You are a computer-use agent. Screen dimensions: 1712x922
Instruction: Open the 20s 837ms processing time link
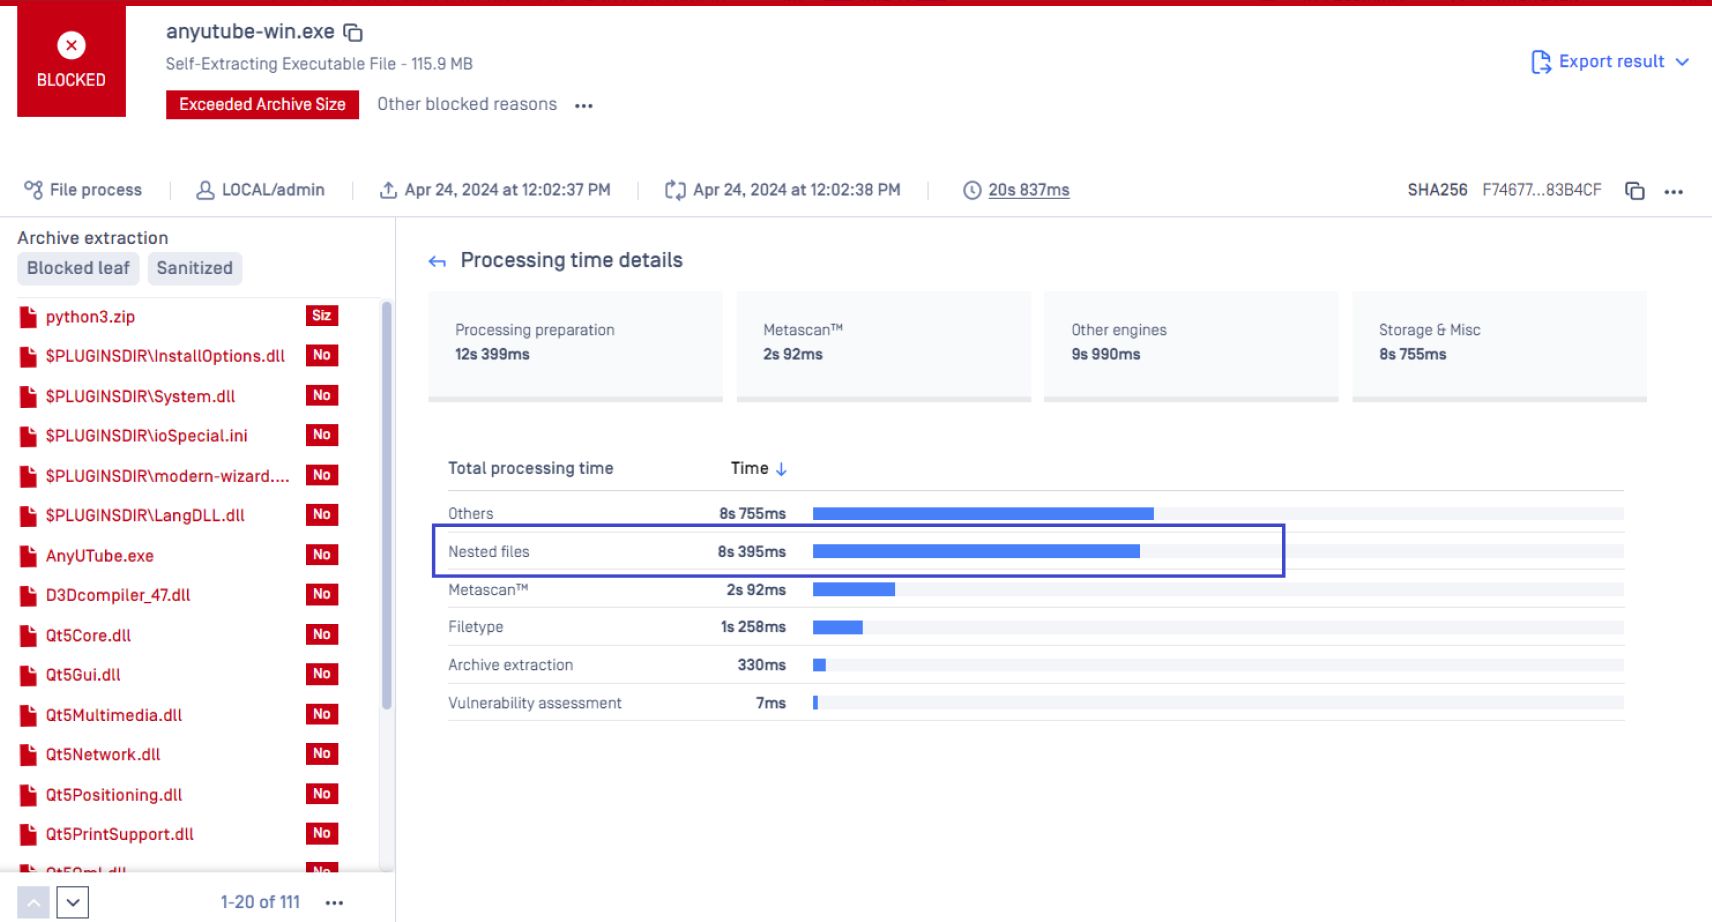click(x=1028, y=190)
